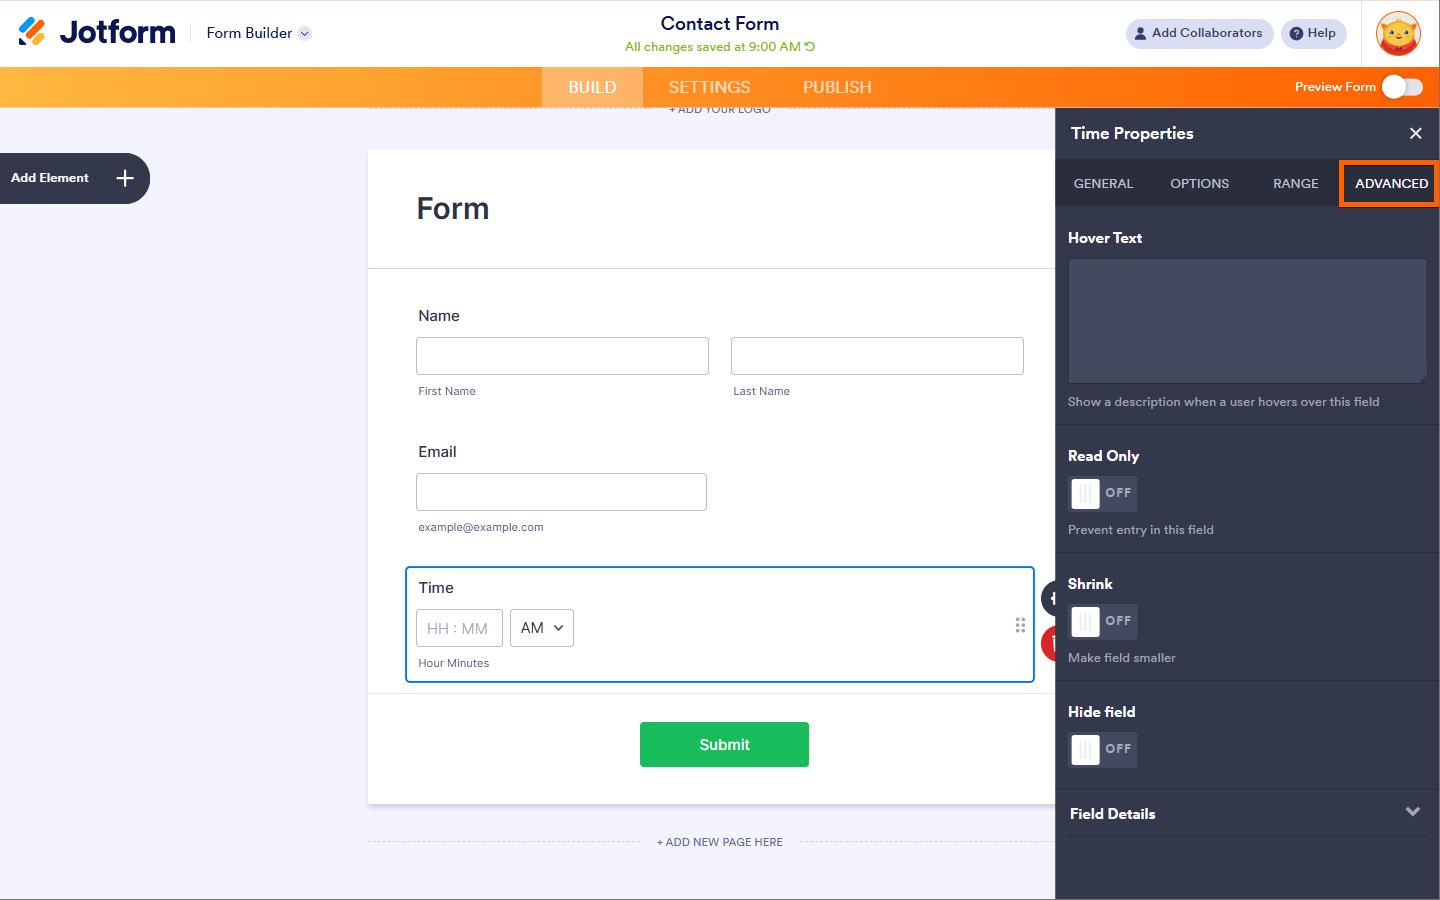This screenshot has width=1440, height=900.
Task: Click the revision history icon beside saved message
Action: tap(810, 47)
